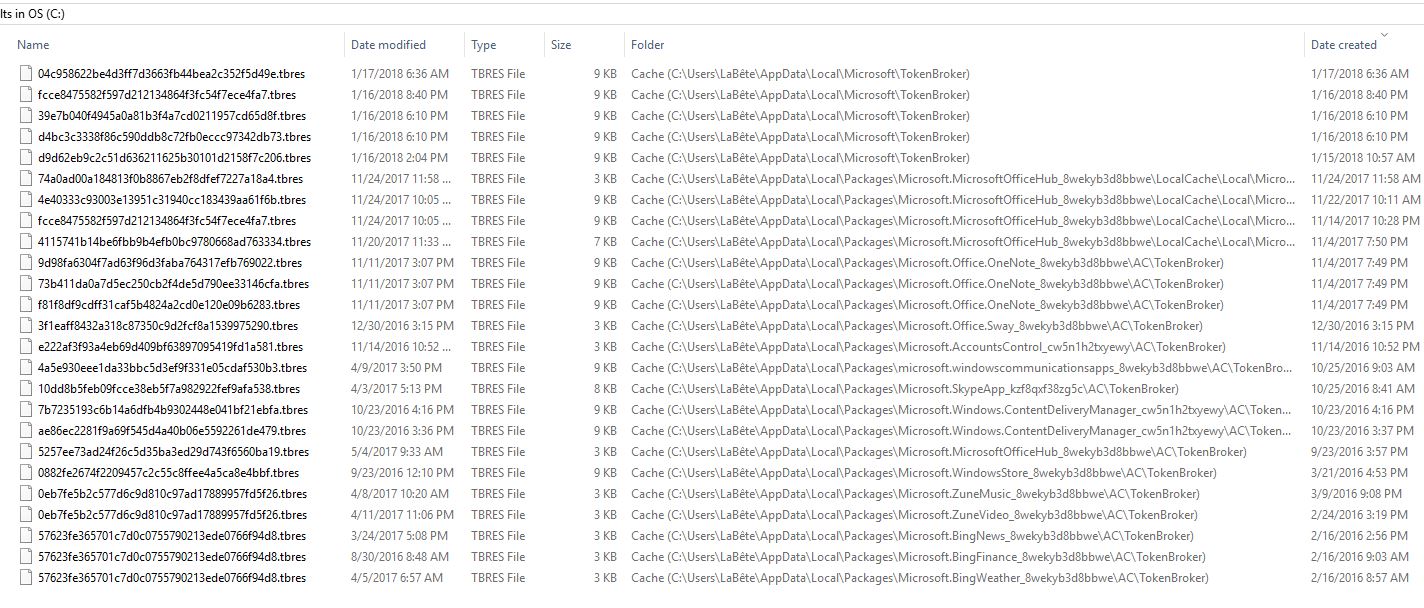Screen dimensions: 1424x608
Task: Select file name 5257ee73ad24f26c5d35ba3ed29d743f6560ba19.tbres
Action: tap(173, 452)
